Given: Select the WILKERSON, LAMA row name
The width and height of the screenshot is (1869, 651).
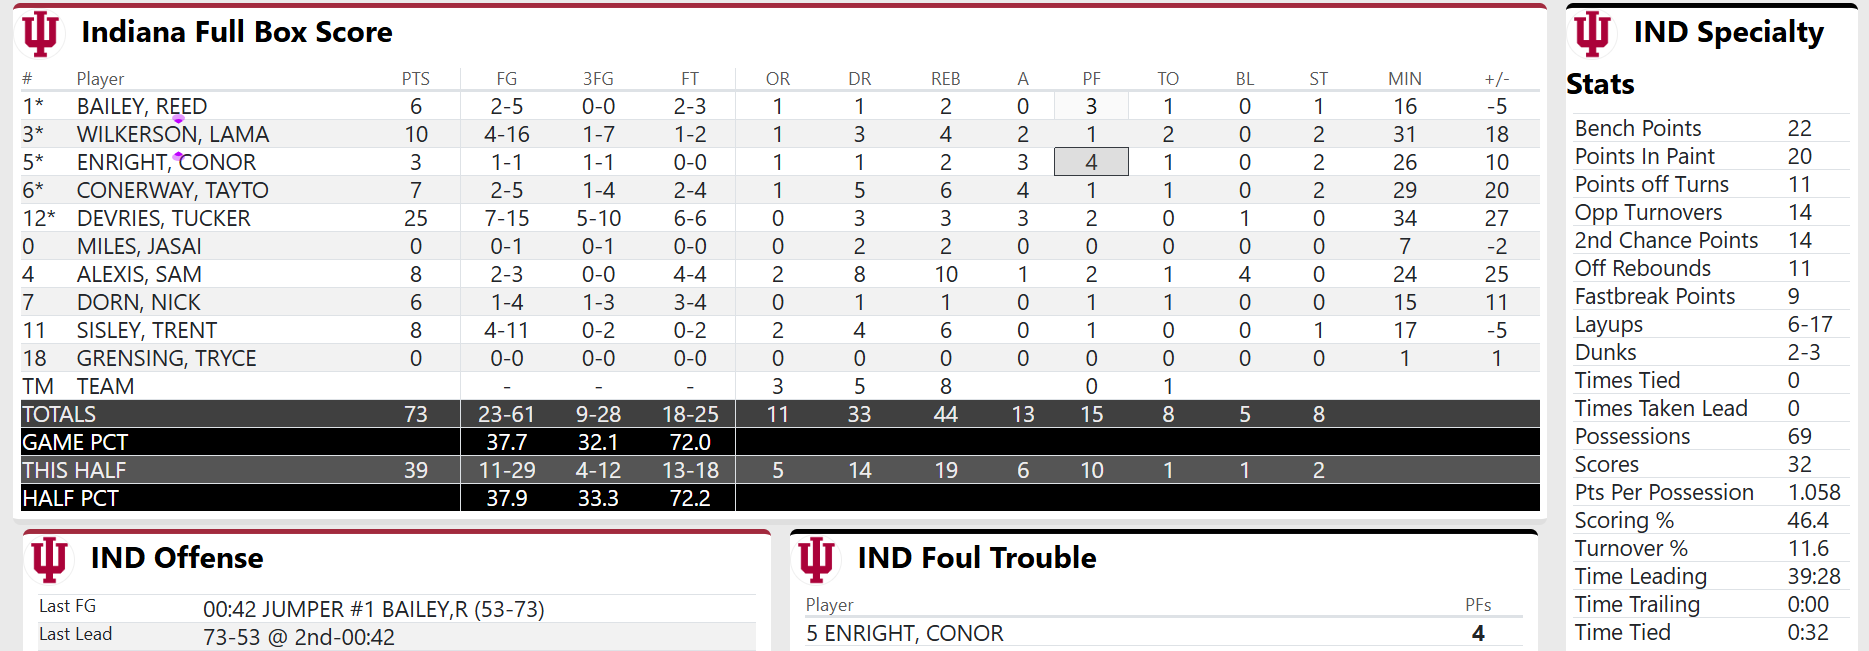Looking at the screenshot, I should (x=173, y=134).
